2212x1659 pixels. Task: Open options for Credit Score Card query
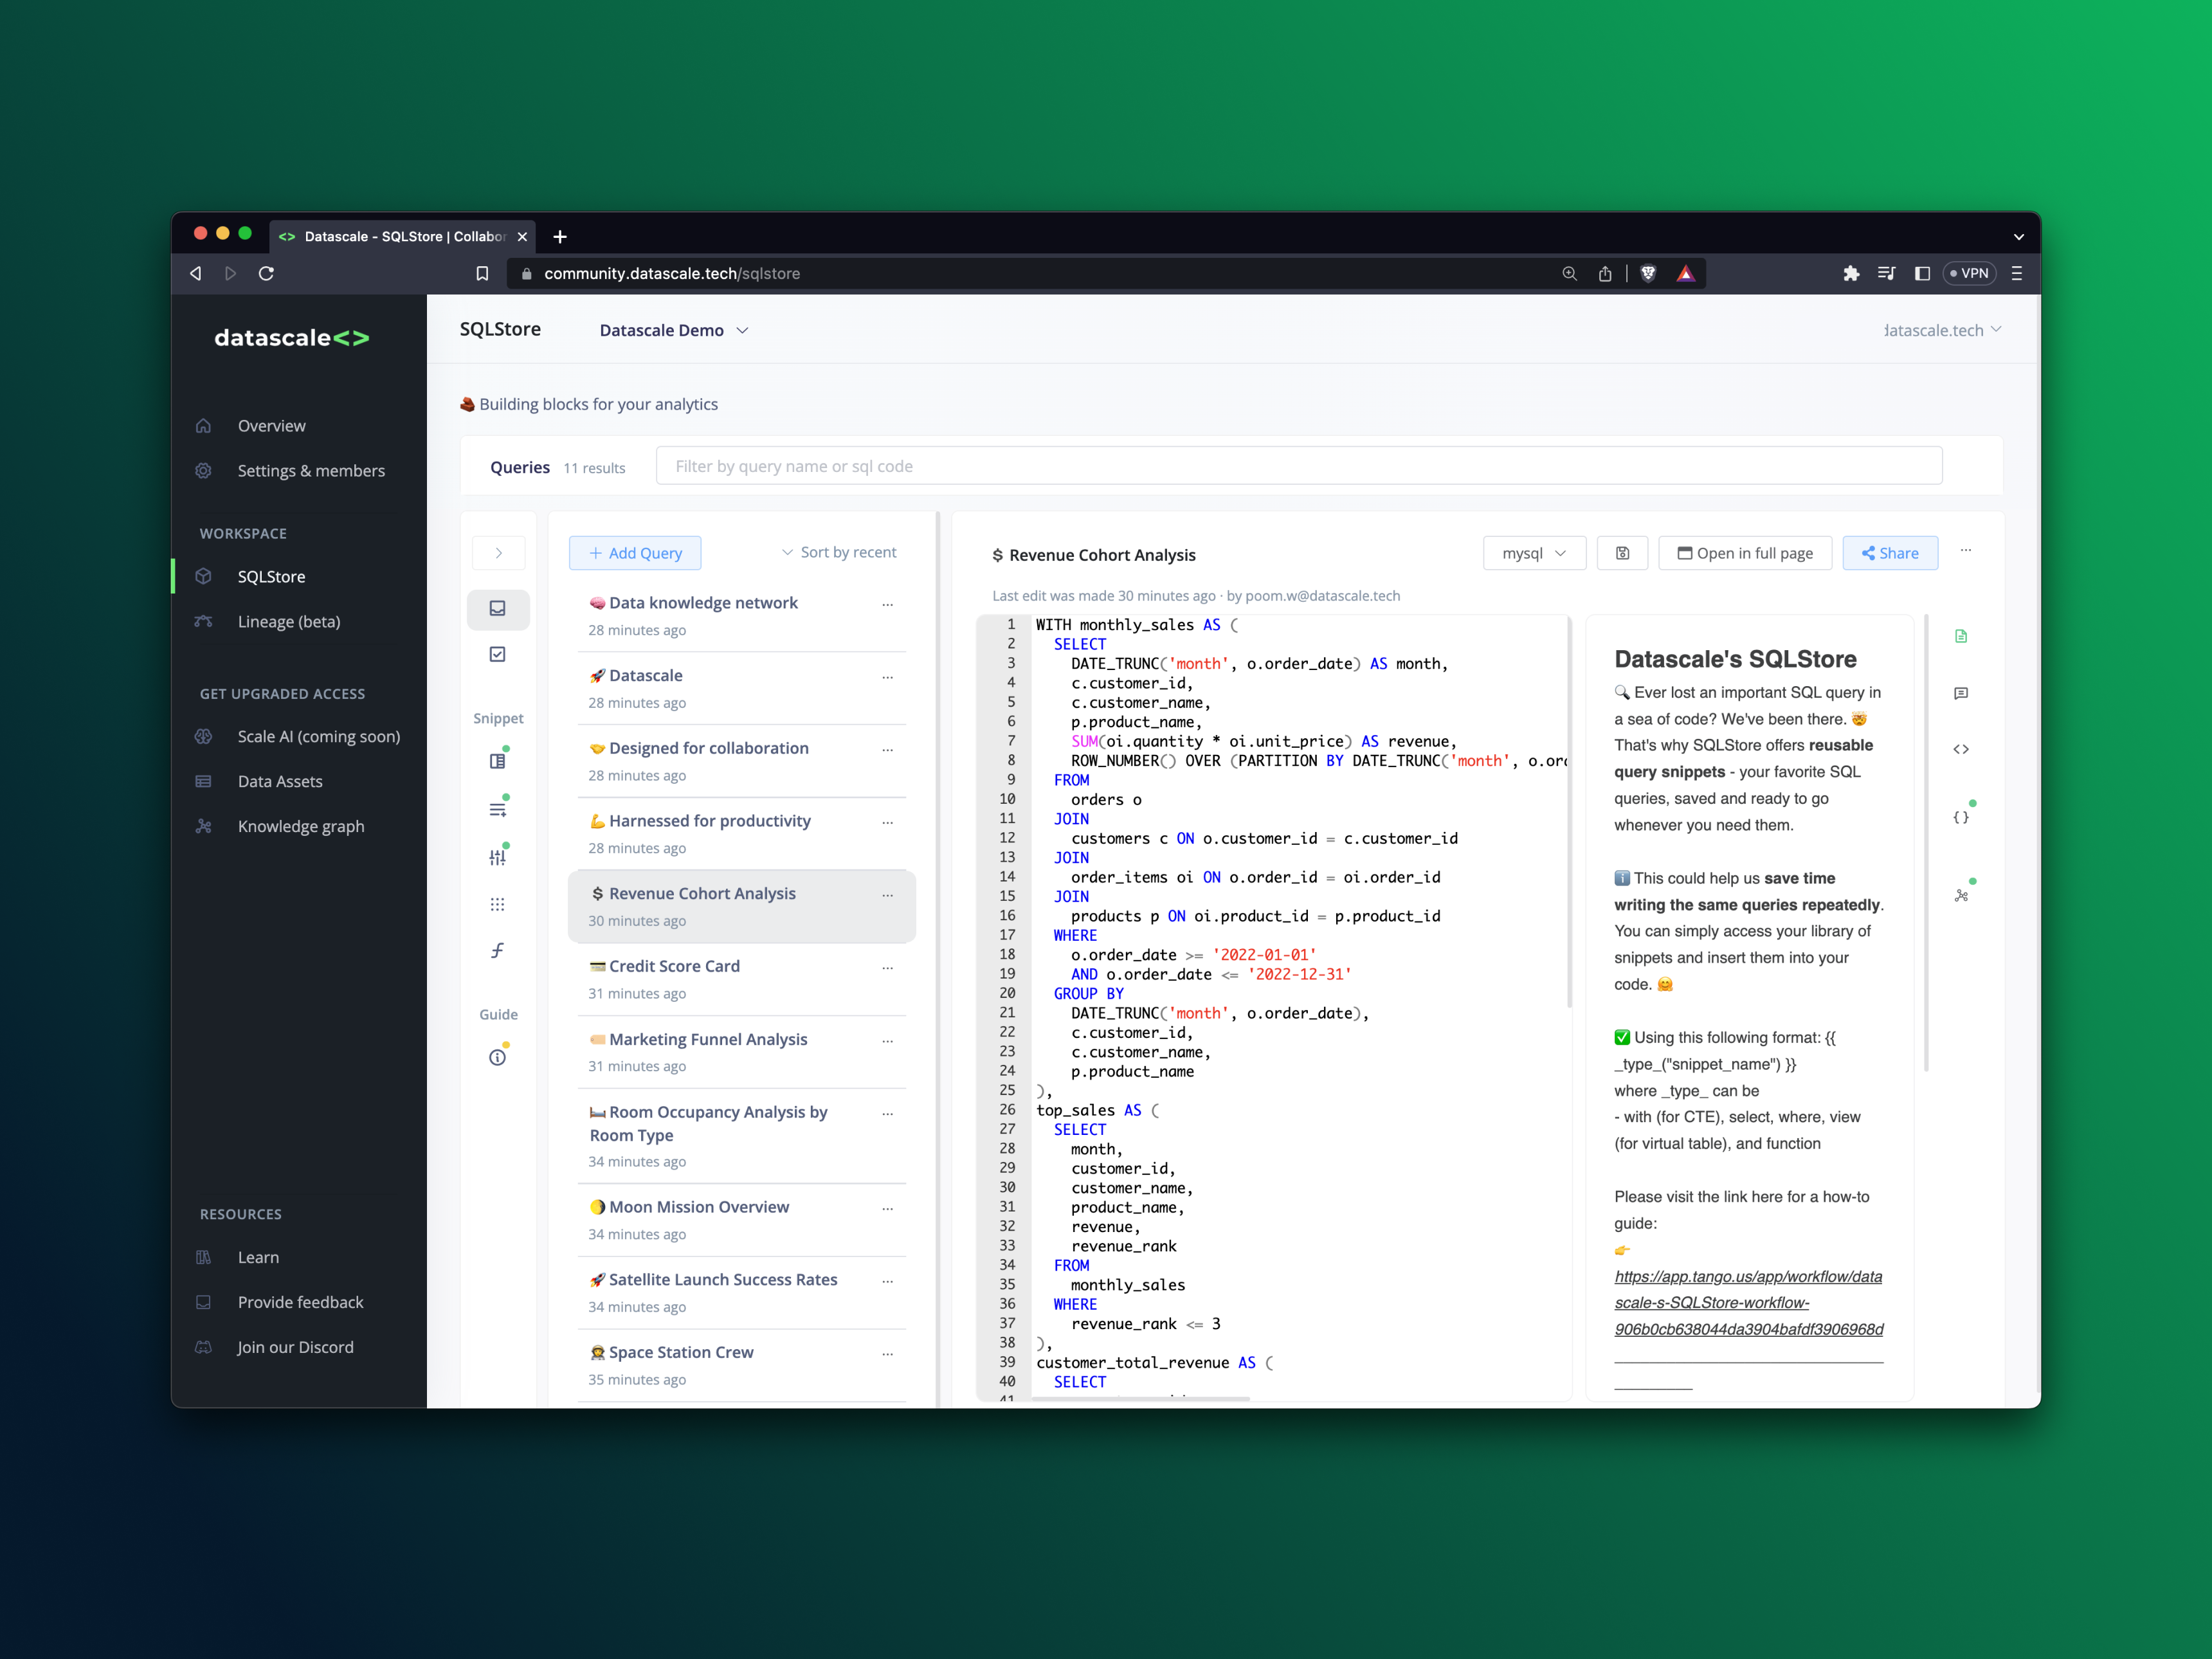click(x=887, y=967)
